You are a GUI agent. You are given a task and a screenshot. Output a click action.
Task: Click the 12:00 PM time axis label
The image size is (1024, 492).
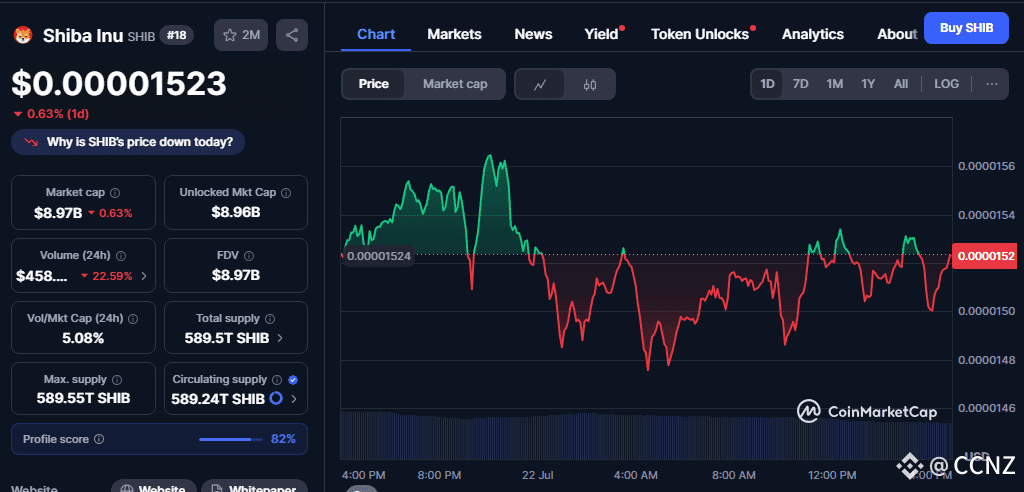833,474
